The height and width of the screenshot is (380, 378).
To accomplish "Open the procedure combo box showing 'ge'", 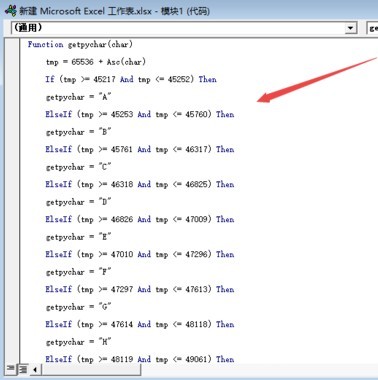I will point(372,28).
